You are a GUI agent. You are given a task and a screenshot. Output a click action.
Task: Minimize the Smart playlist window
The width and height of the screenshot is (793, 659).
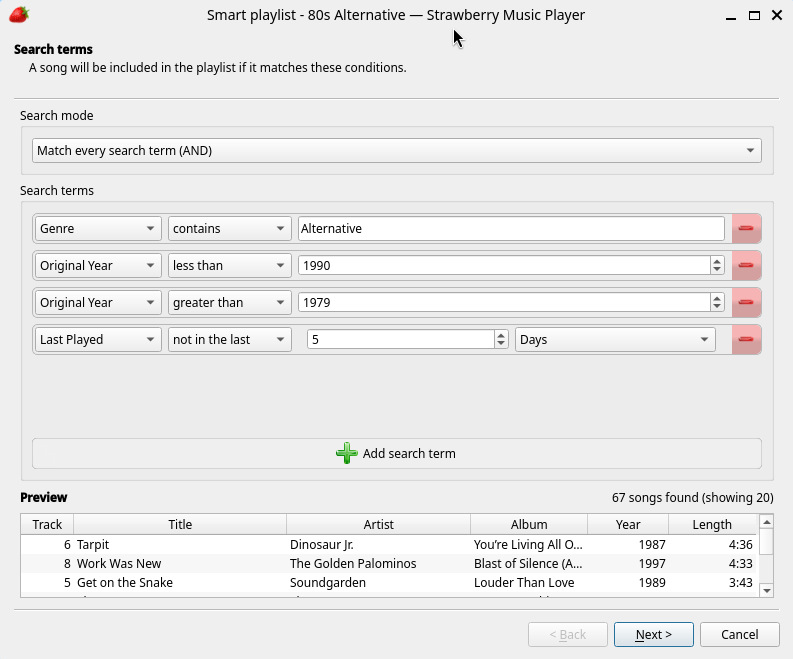click(730, 17)
